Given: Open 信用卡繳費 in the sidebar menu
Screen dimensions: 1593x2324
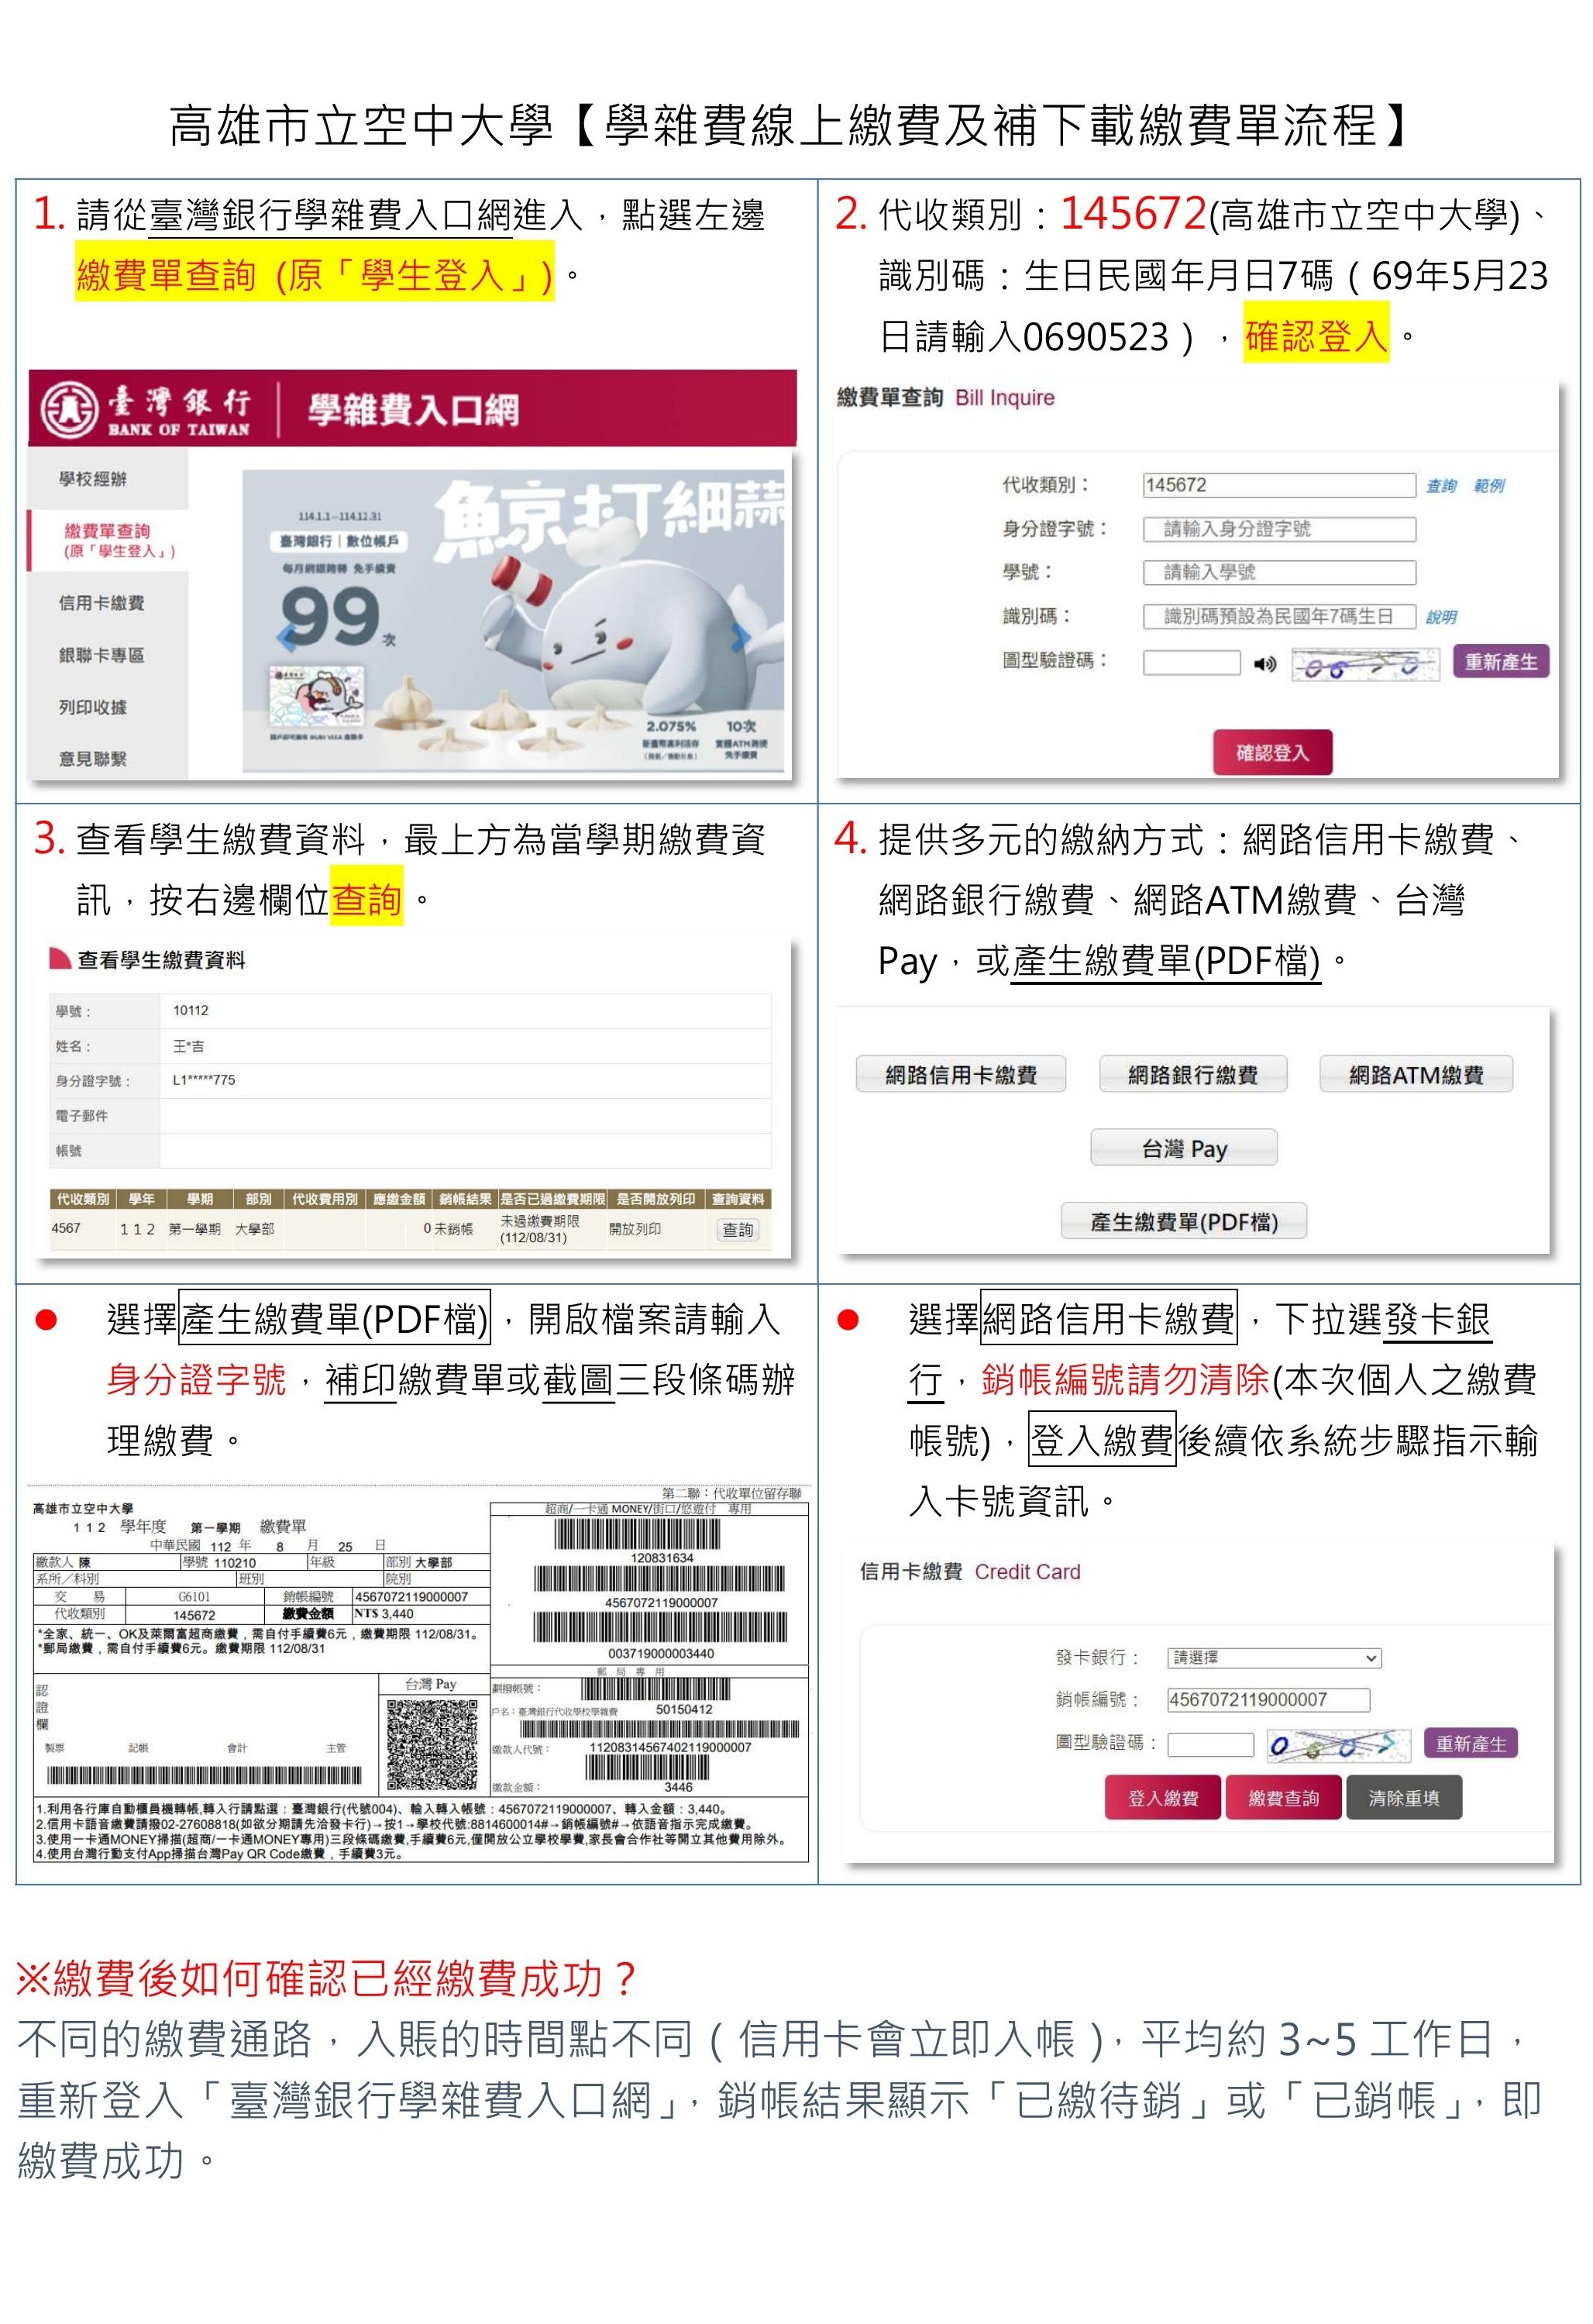Looking at the screenshot, I should point(101,603).
